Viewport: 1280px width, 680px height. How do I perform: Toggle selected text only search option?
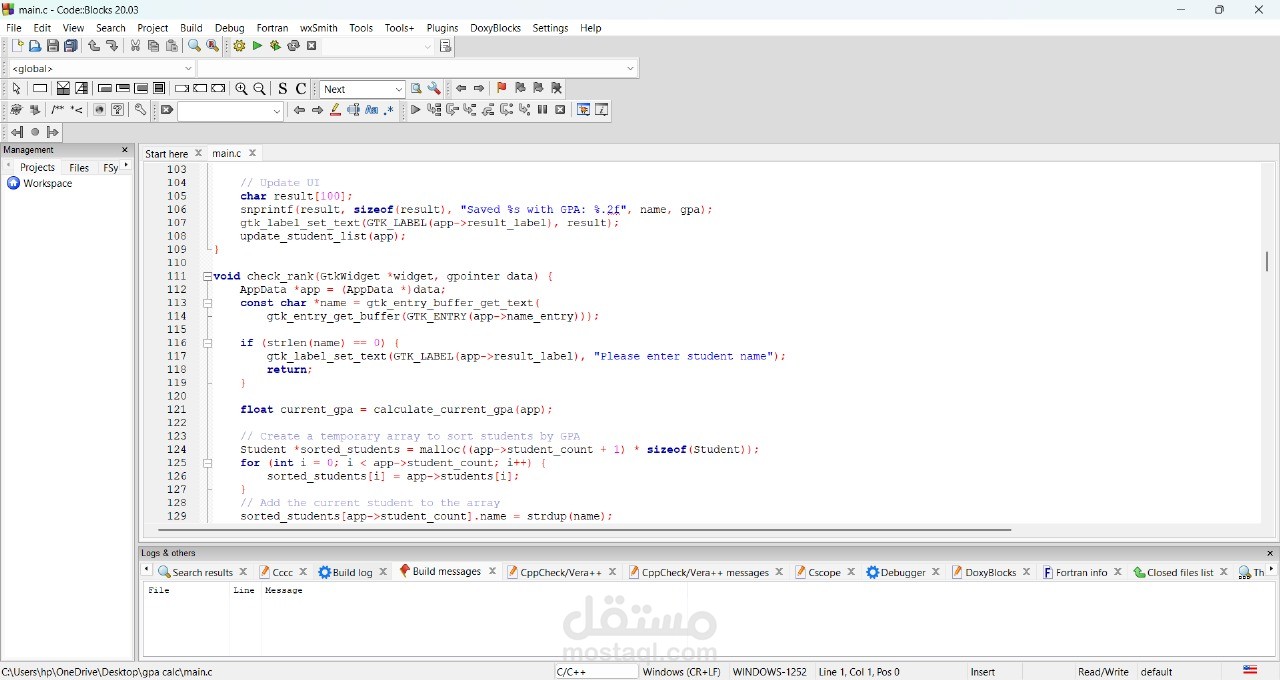point(354,110)
